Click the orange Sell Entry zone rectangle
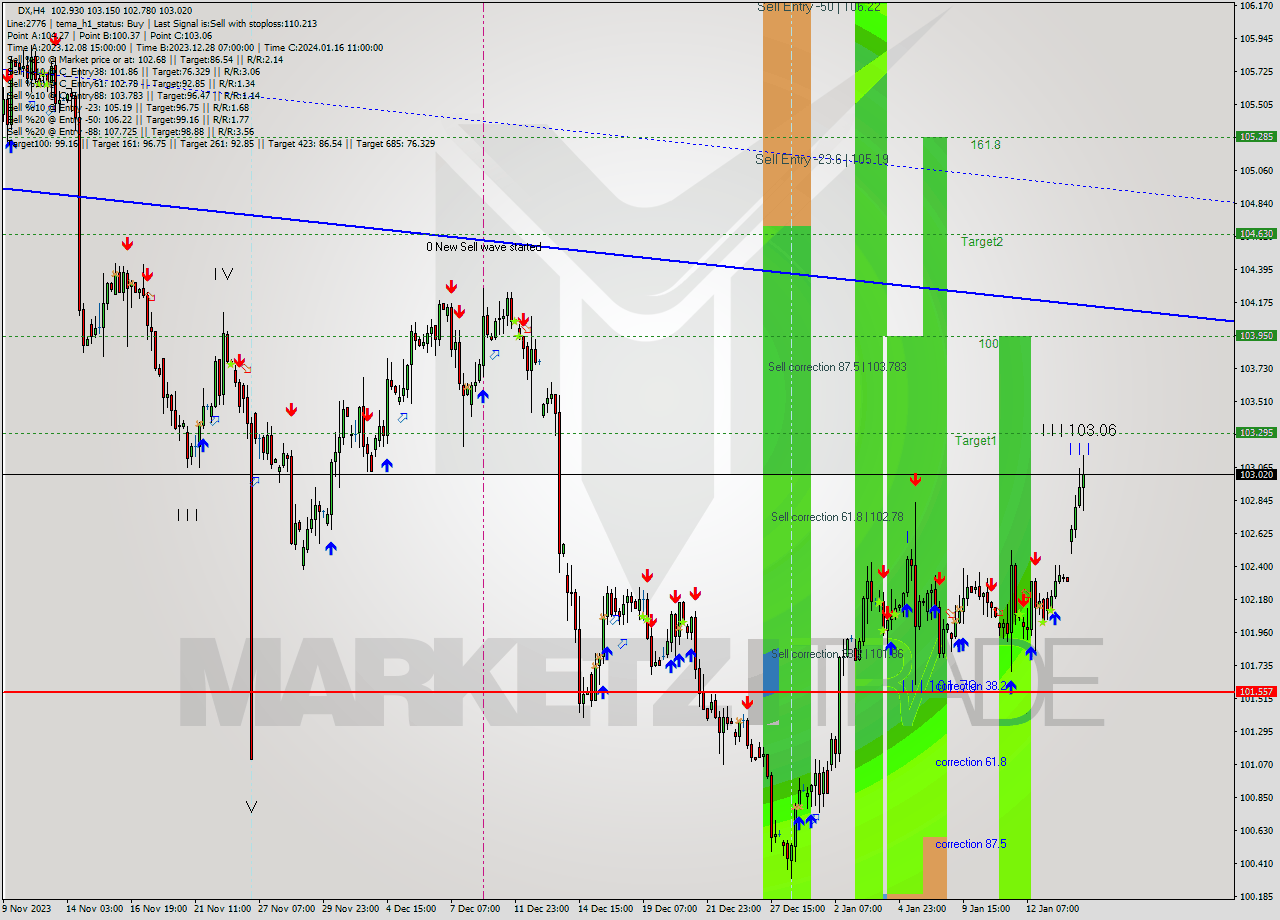The height and width of the screenshot is (920, 1280). [787, 113]
